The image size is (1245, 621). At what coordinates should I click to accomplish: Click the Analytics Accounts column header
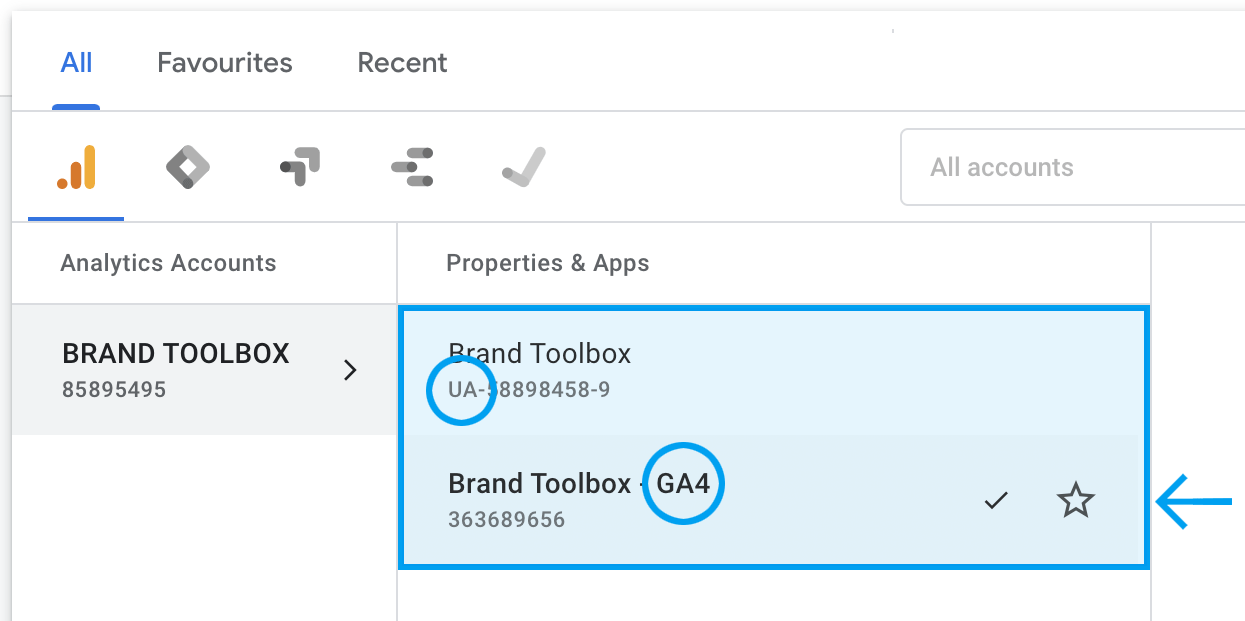click(168, 264)
